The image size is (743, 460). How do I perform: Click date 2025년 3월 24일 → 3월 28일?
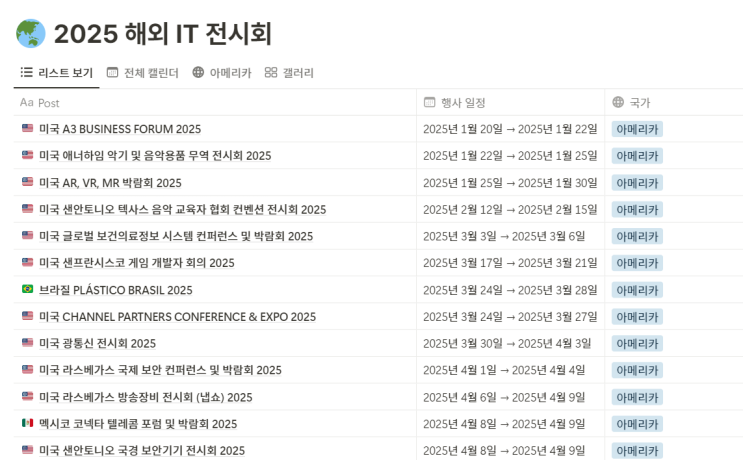510,290
